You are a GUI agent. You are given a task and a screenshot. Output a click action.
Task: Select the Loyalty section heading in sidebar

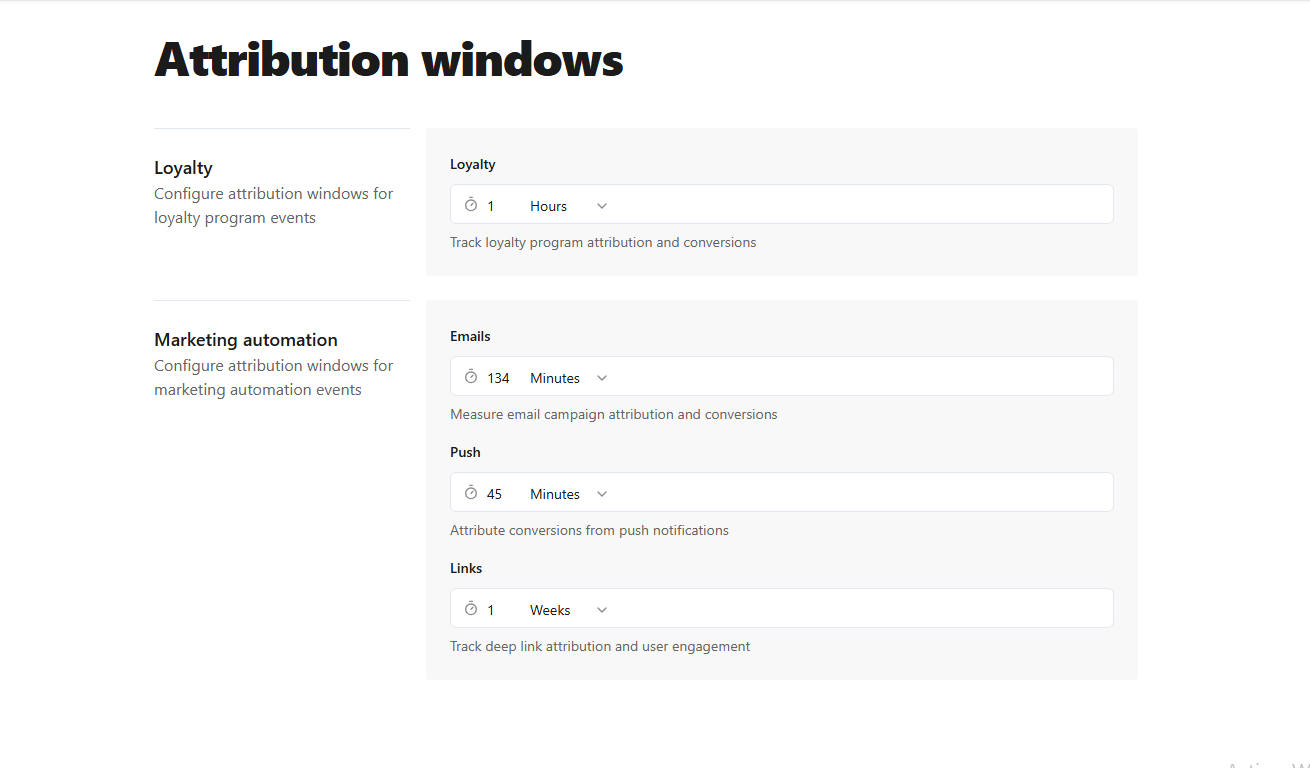pyautogui.click(x=183, y=167)
